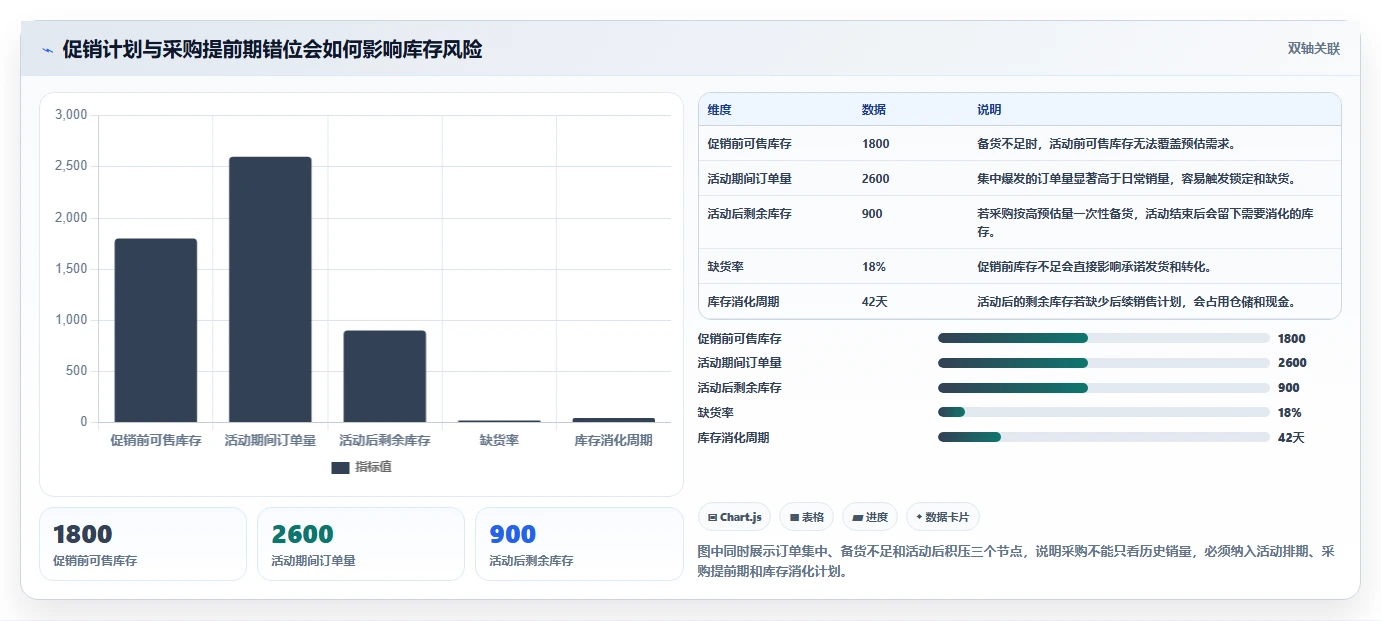Click the 双轴关联 label in the header
This screenshot has width=1381, height=621.
point(1313,49)
